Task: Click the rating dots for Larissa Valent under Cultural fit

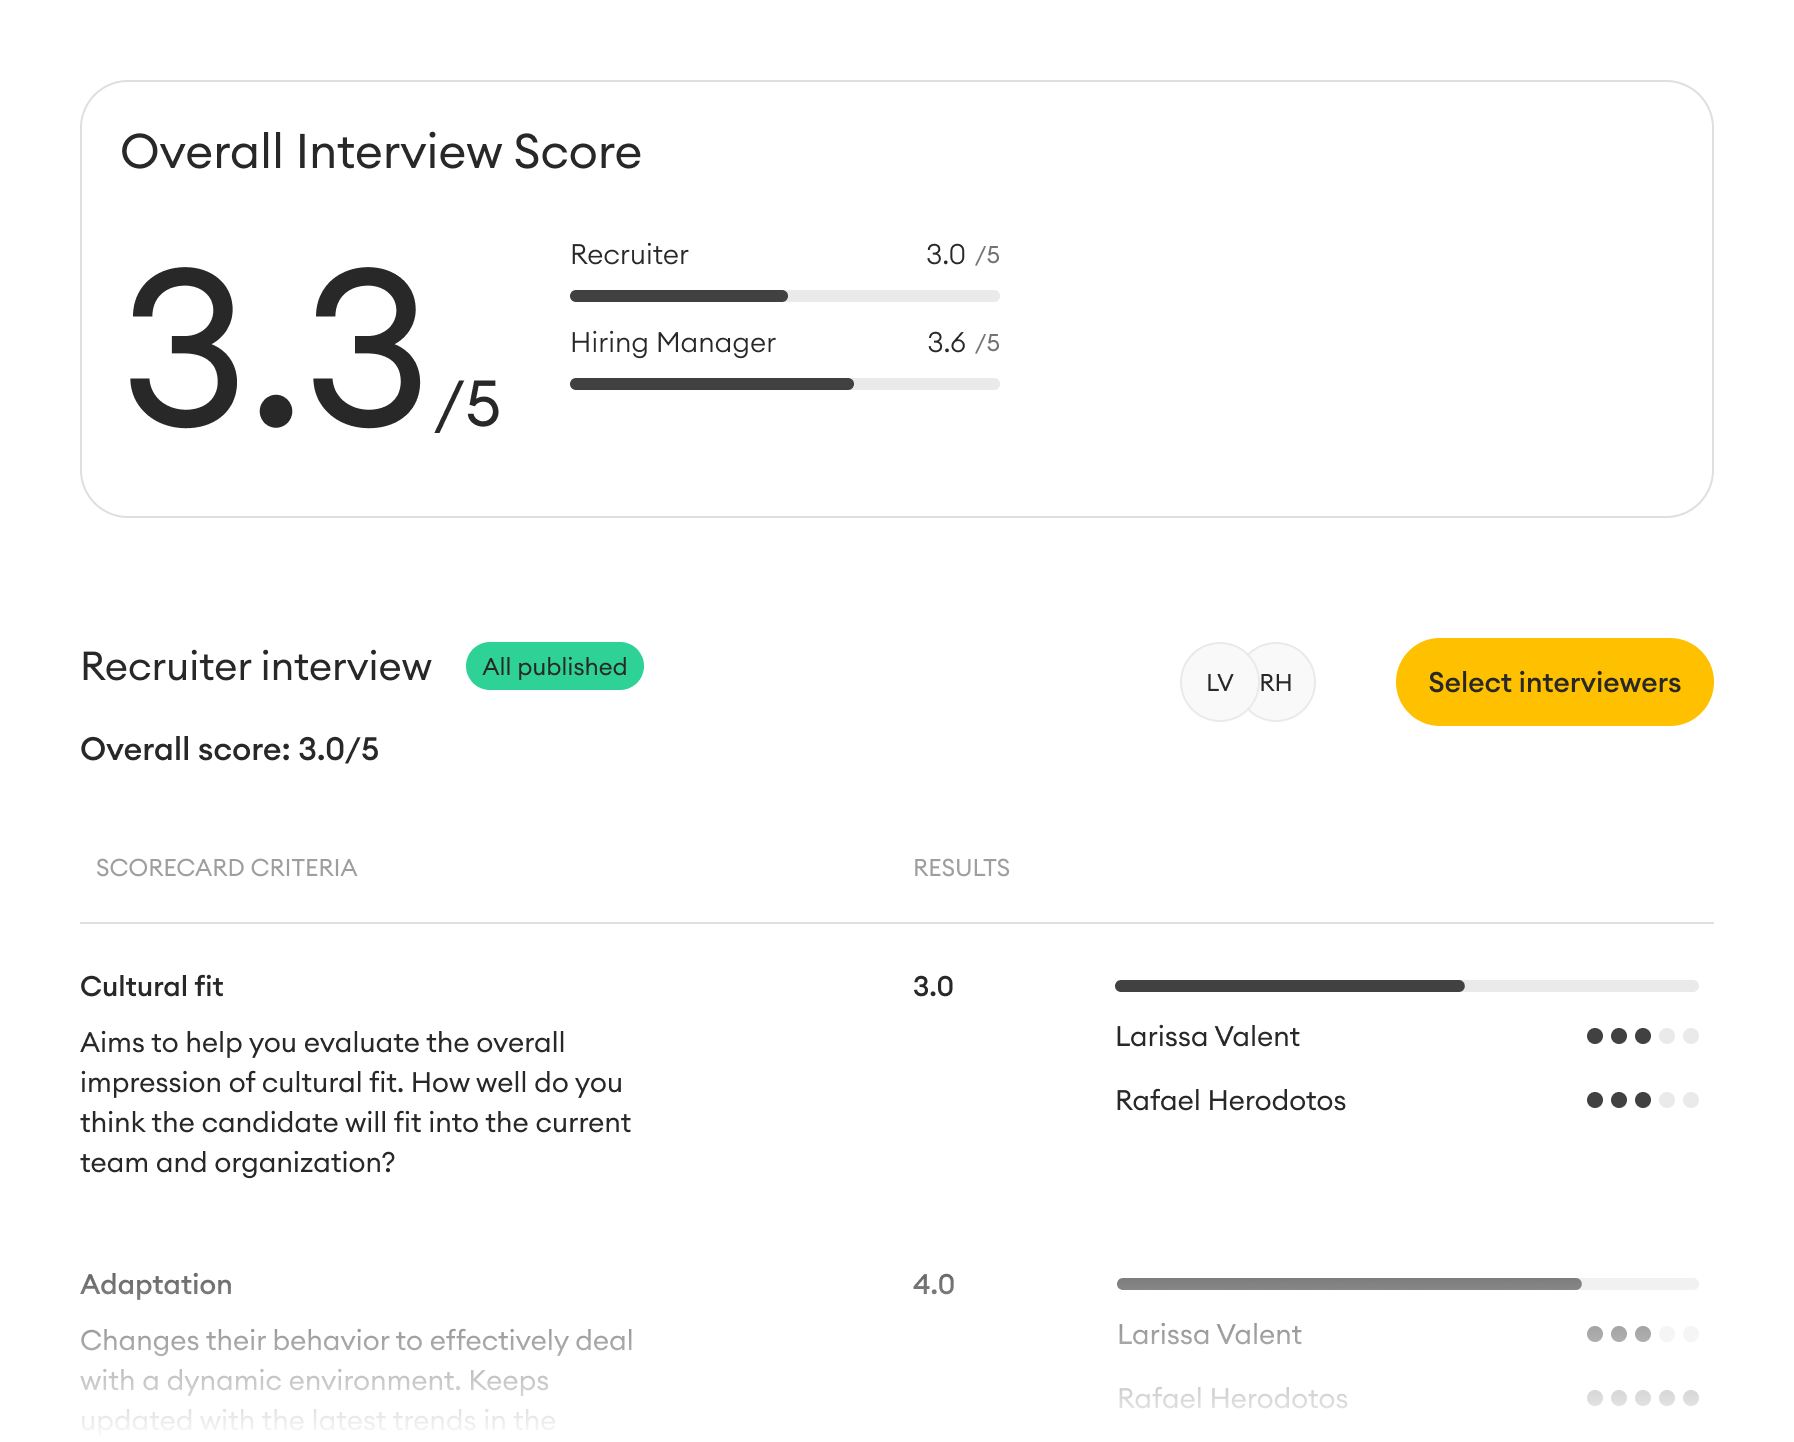Action: pyautogui.click(x=1641, y=1037)
